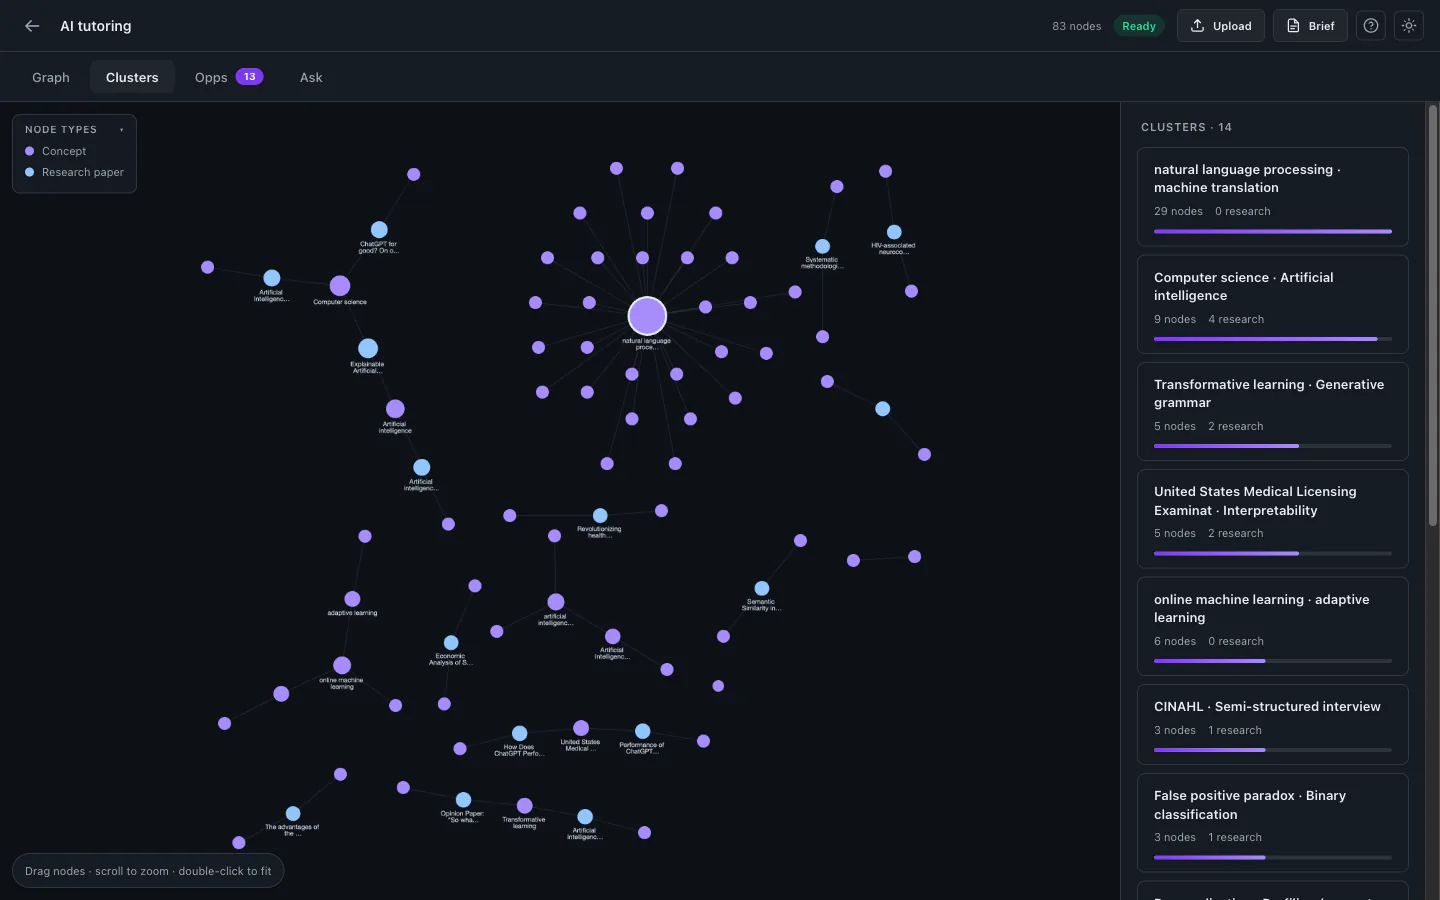Switch to the Graph tab

tap(51, 77)
